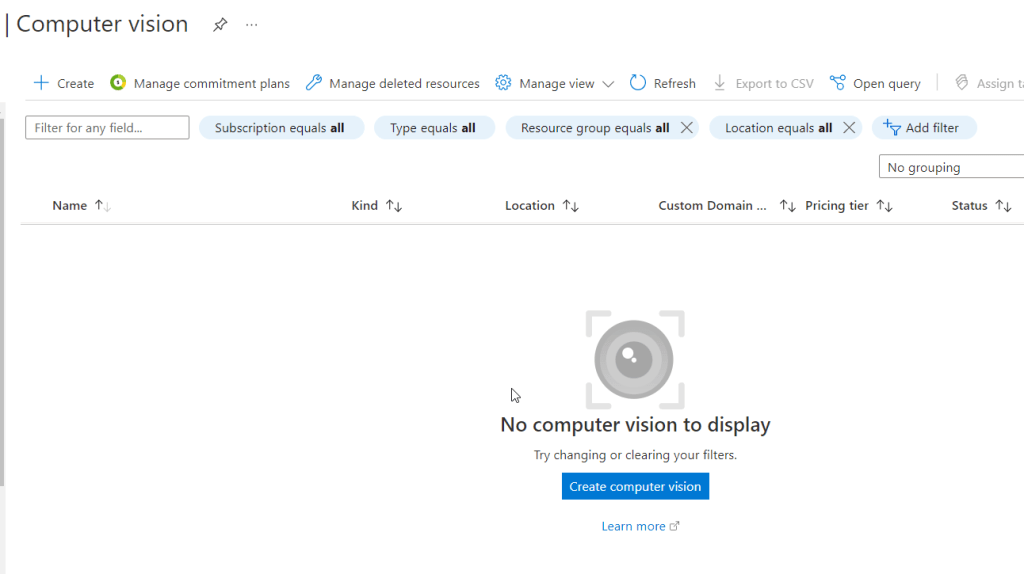Open the No grouping dropdown
The image size is (1024, 574).
(952, 167)
